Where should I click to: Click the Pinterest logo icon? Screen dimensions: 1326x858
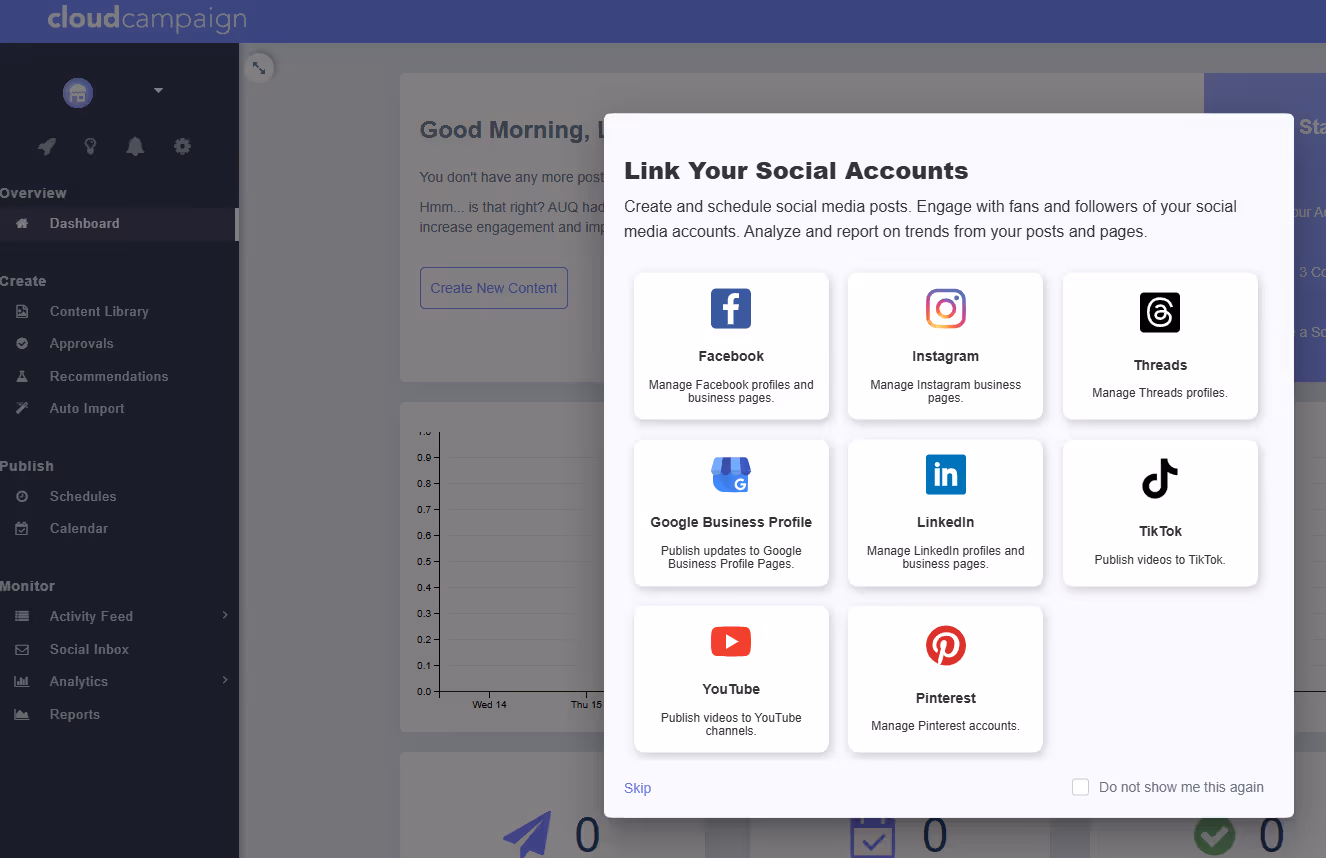[x=945, y=646]
